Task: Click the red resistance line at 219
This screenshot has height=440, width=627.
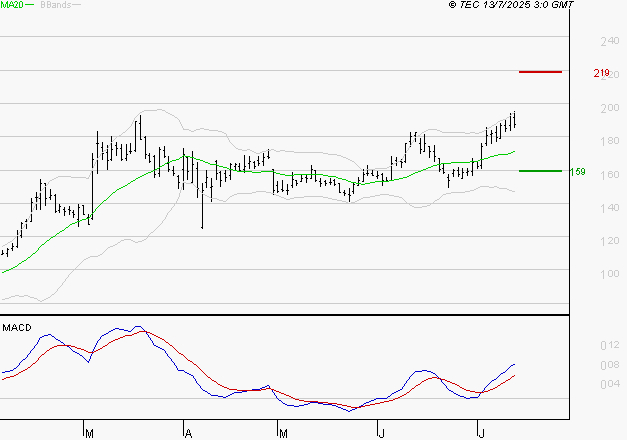Action: 540,72
